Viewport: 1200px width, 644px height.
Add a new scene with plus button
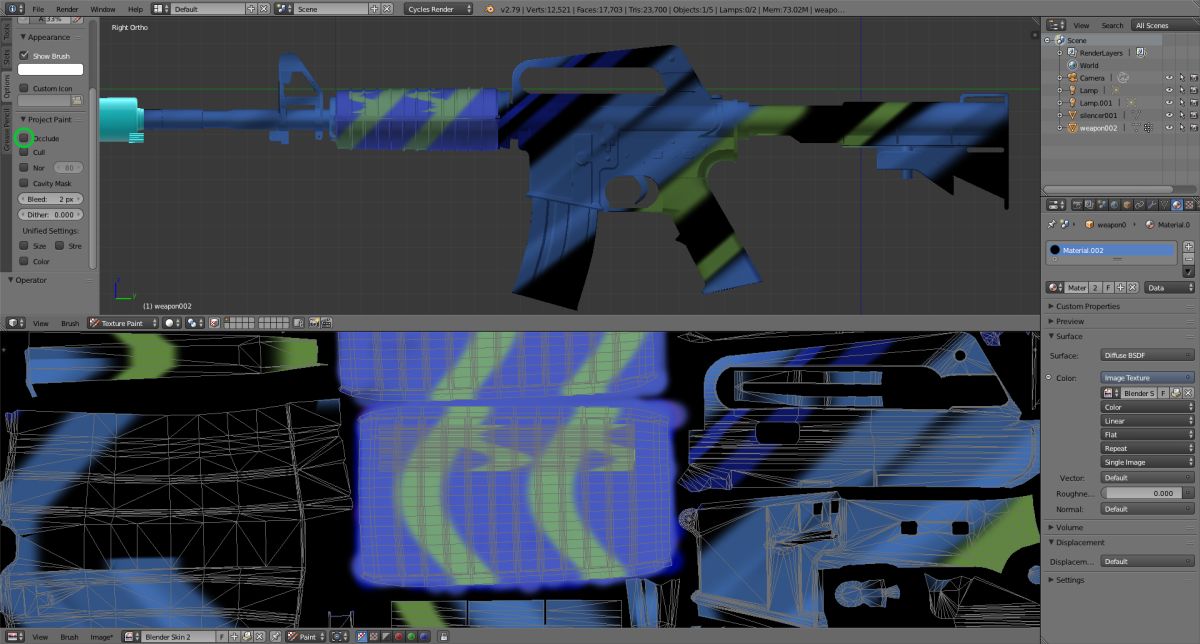tap(375, 8)
